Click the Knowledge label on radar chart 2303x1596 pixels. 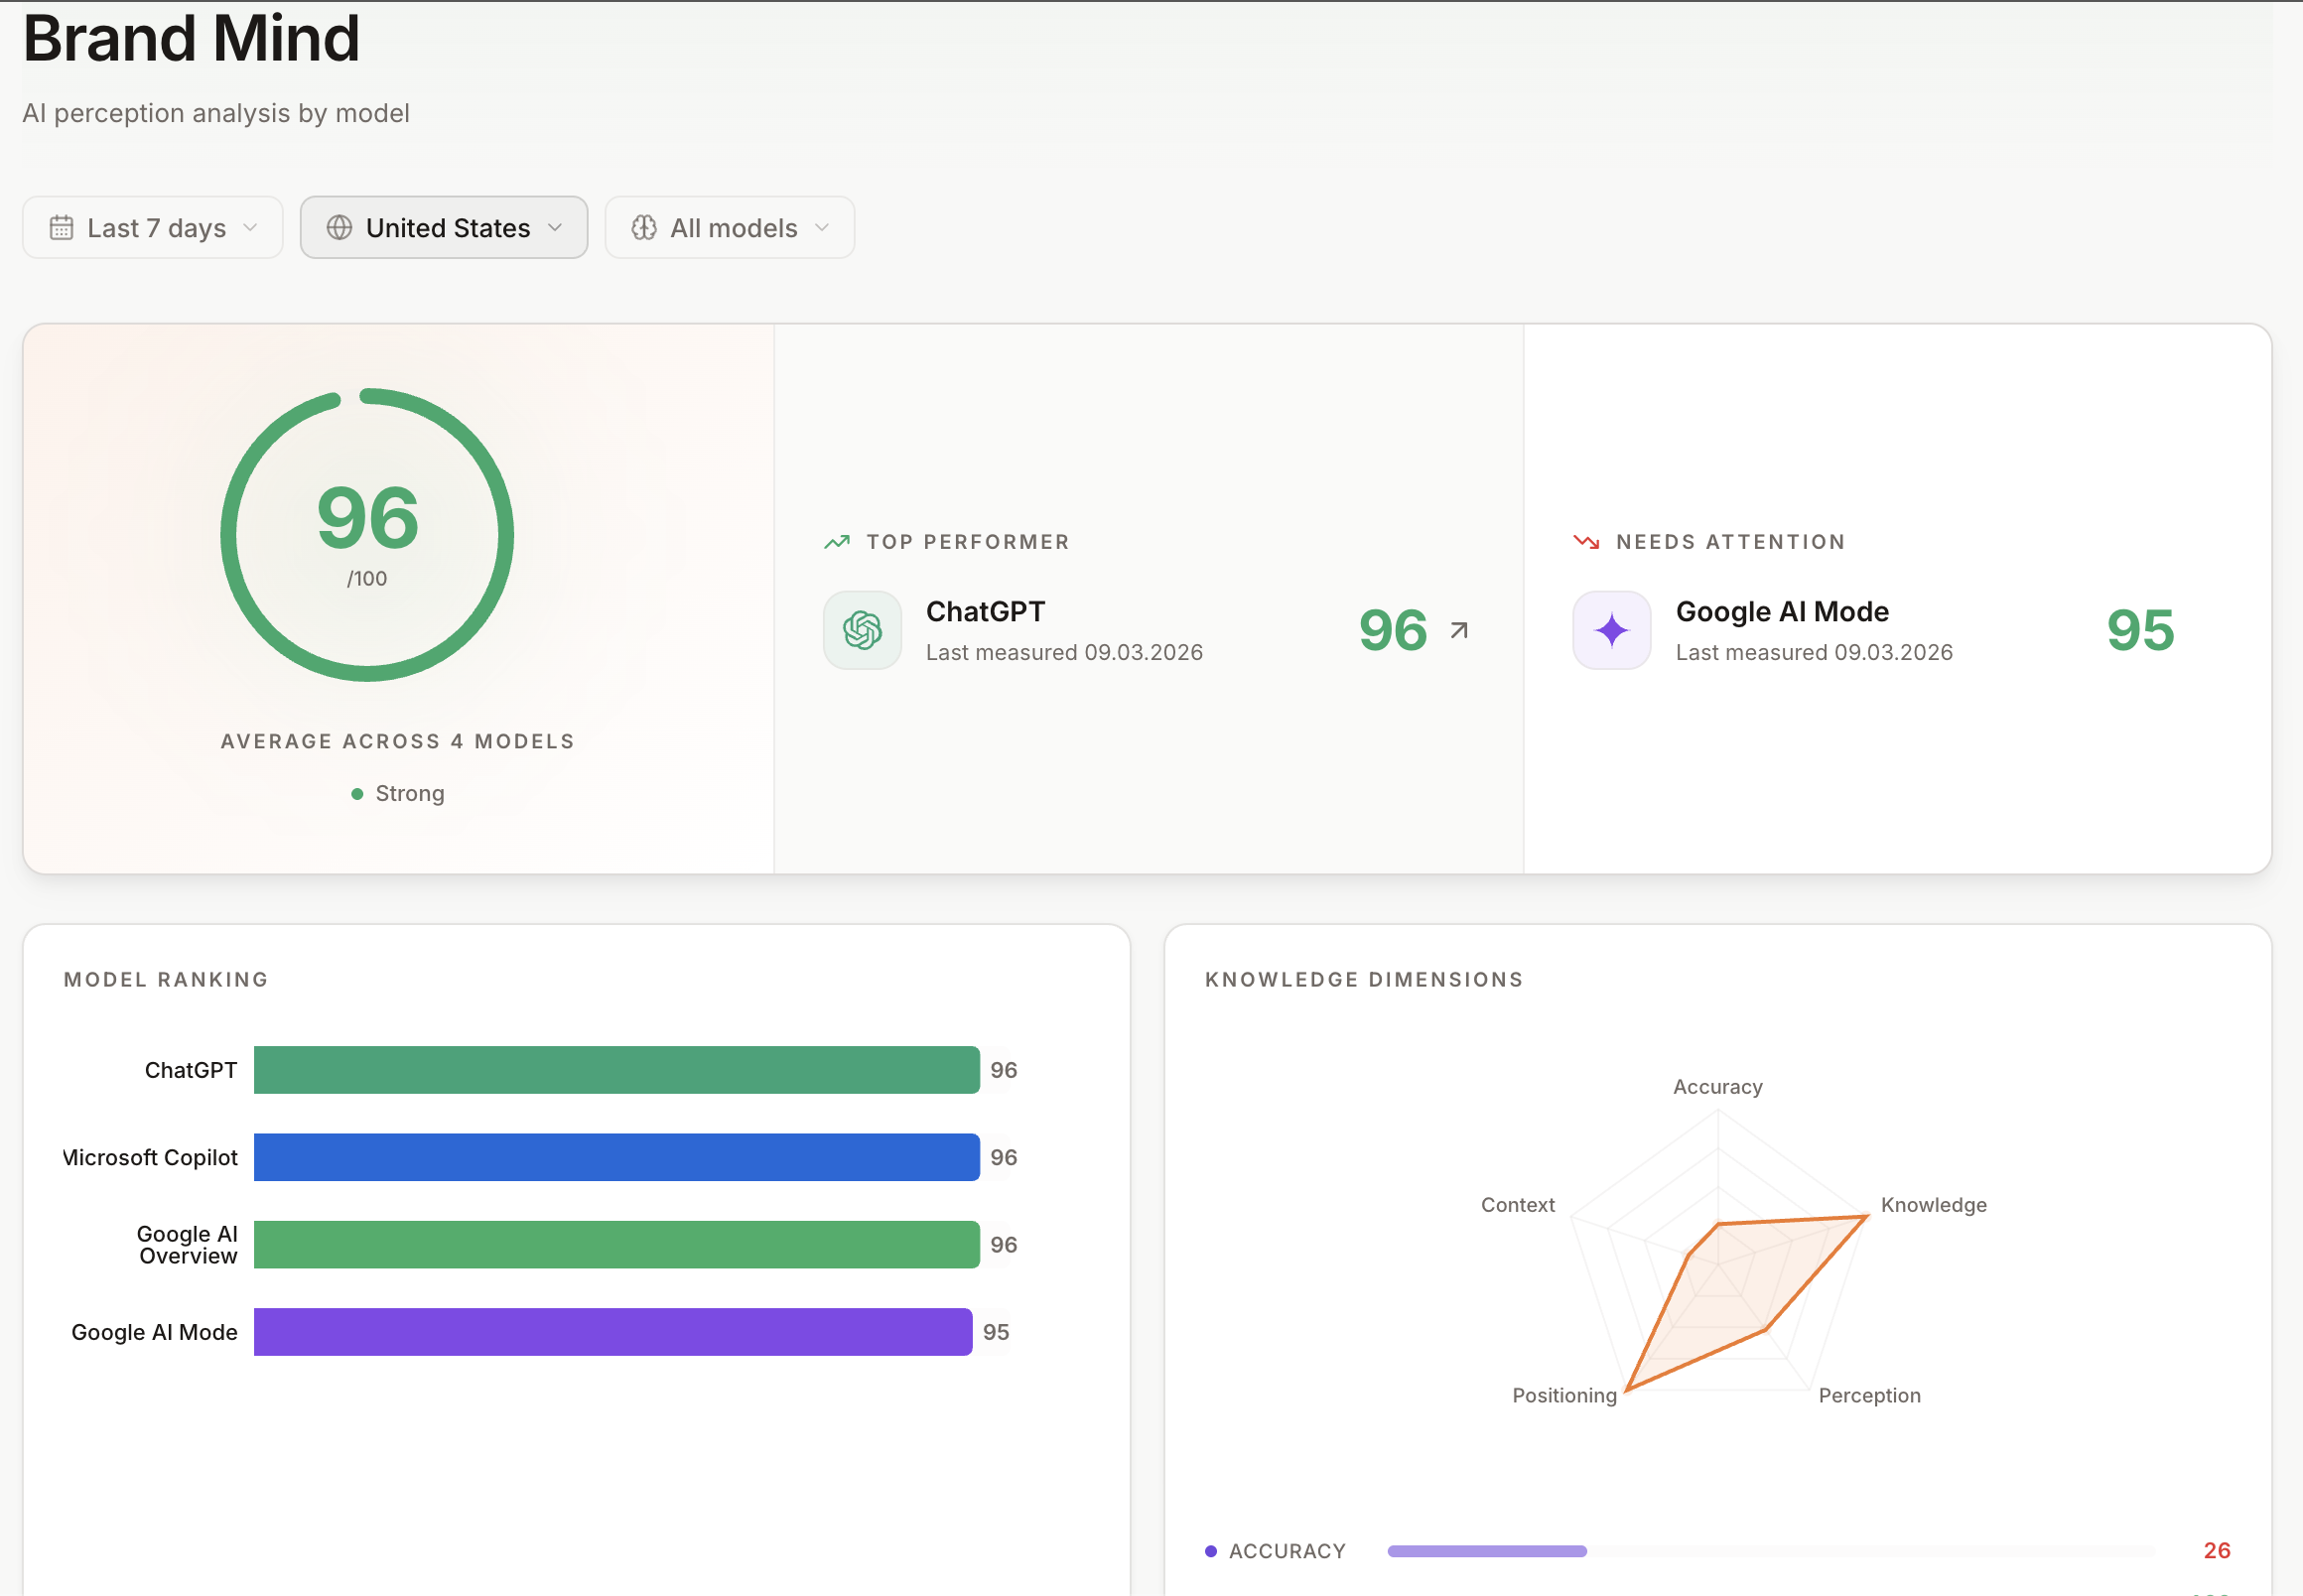point(1933,1205)
